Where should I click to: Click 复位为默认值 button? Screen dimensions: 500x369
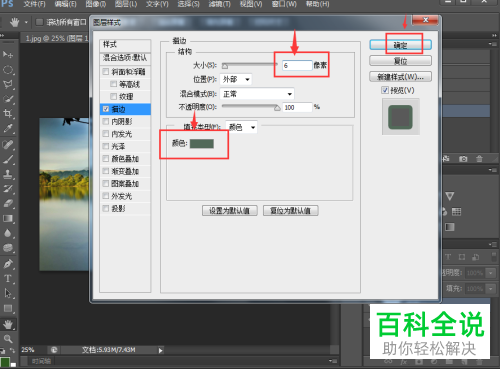290,211
